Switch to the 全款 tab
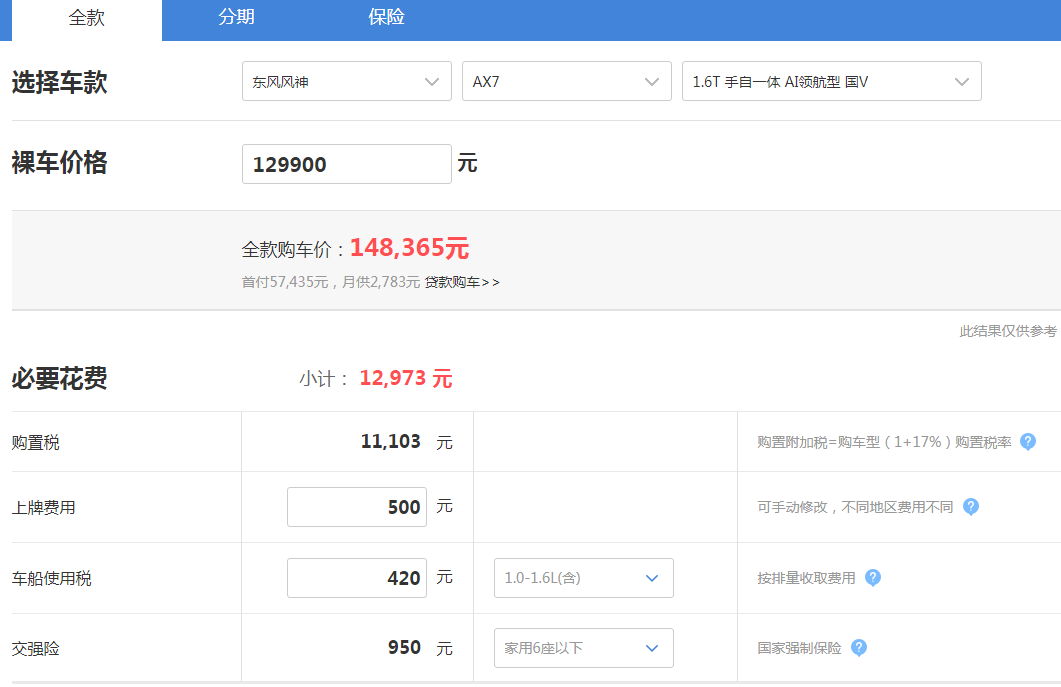Image resolution: width=1061 pixels, height=687 pixels. click(x=87, y=18)
